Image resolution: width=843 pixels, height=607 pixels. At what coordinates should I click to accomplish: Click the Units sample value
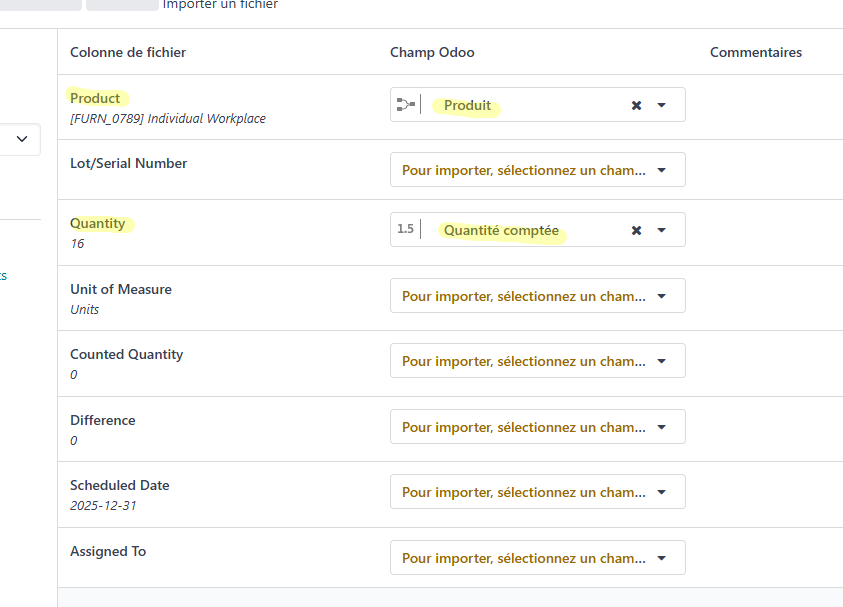[84, 310]
